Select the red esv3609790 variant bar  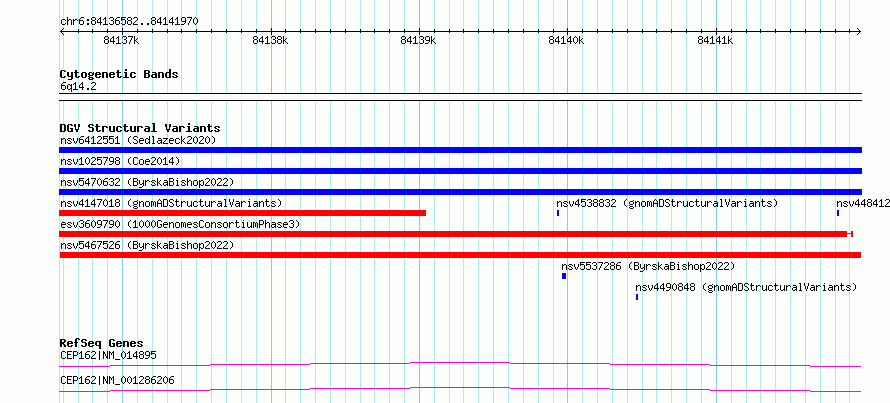click(x=456, y=234)
